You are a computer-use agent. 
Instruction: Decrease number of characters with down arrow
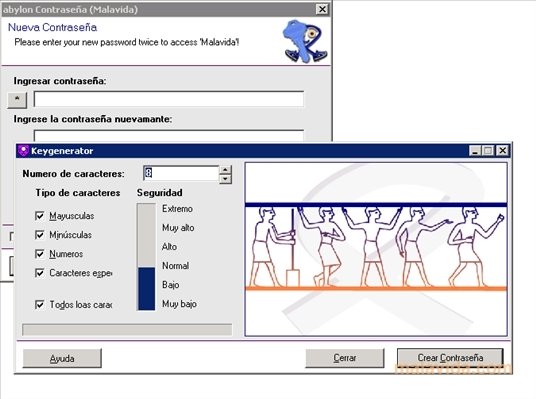[x=225, y=179]
